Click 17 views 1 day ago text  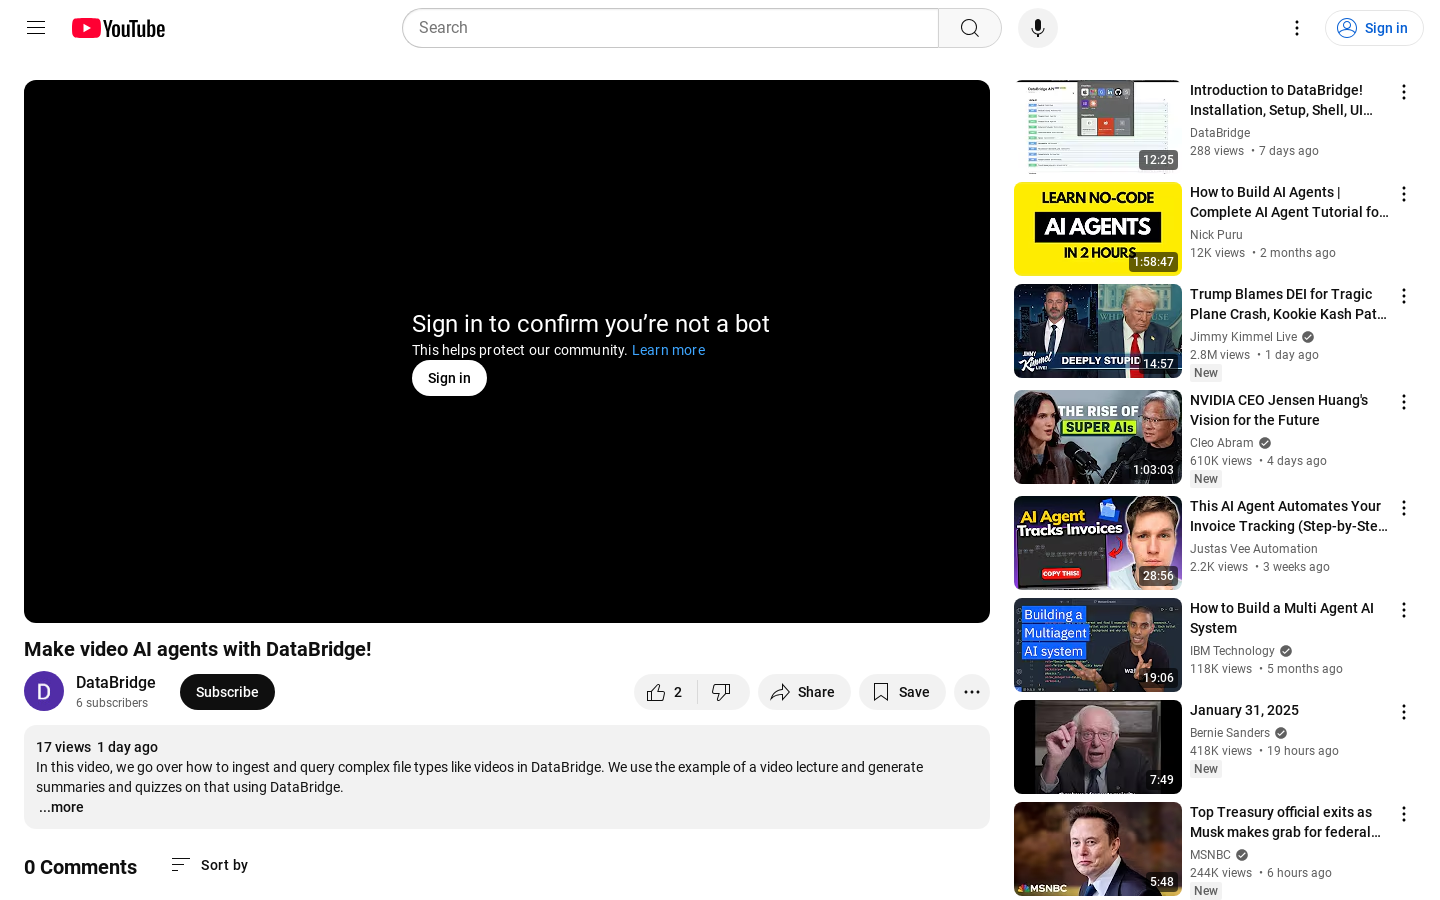tap(97, 747)
